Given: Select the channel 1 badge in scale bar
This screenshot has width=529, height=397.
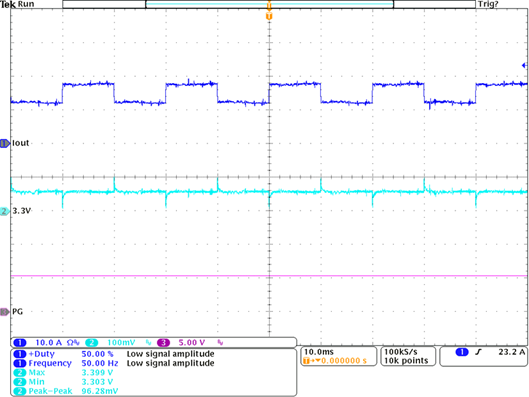Looking at the screenshot, I should pos(20,343).
